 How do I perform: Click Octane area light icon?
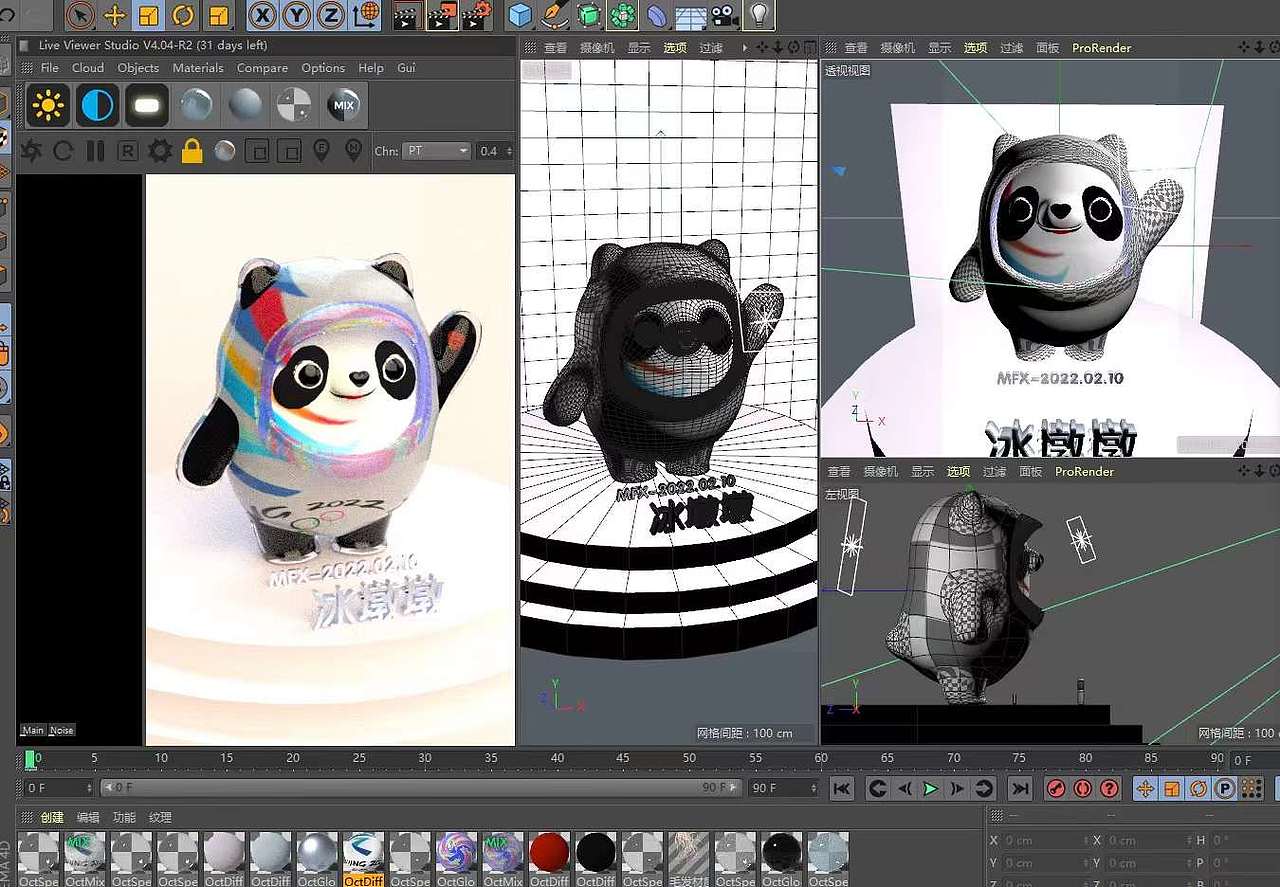pos(147,105)
